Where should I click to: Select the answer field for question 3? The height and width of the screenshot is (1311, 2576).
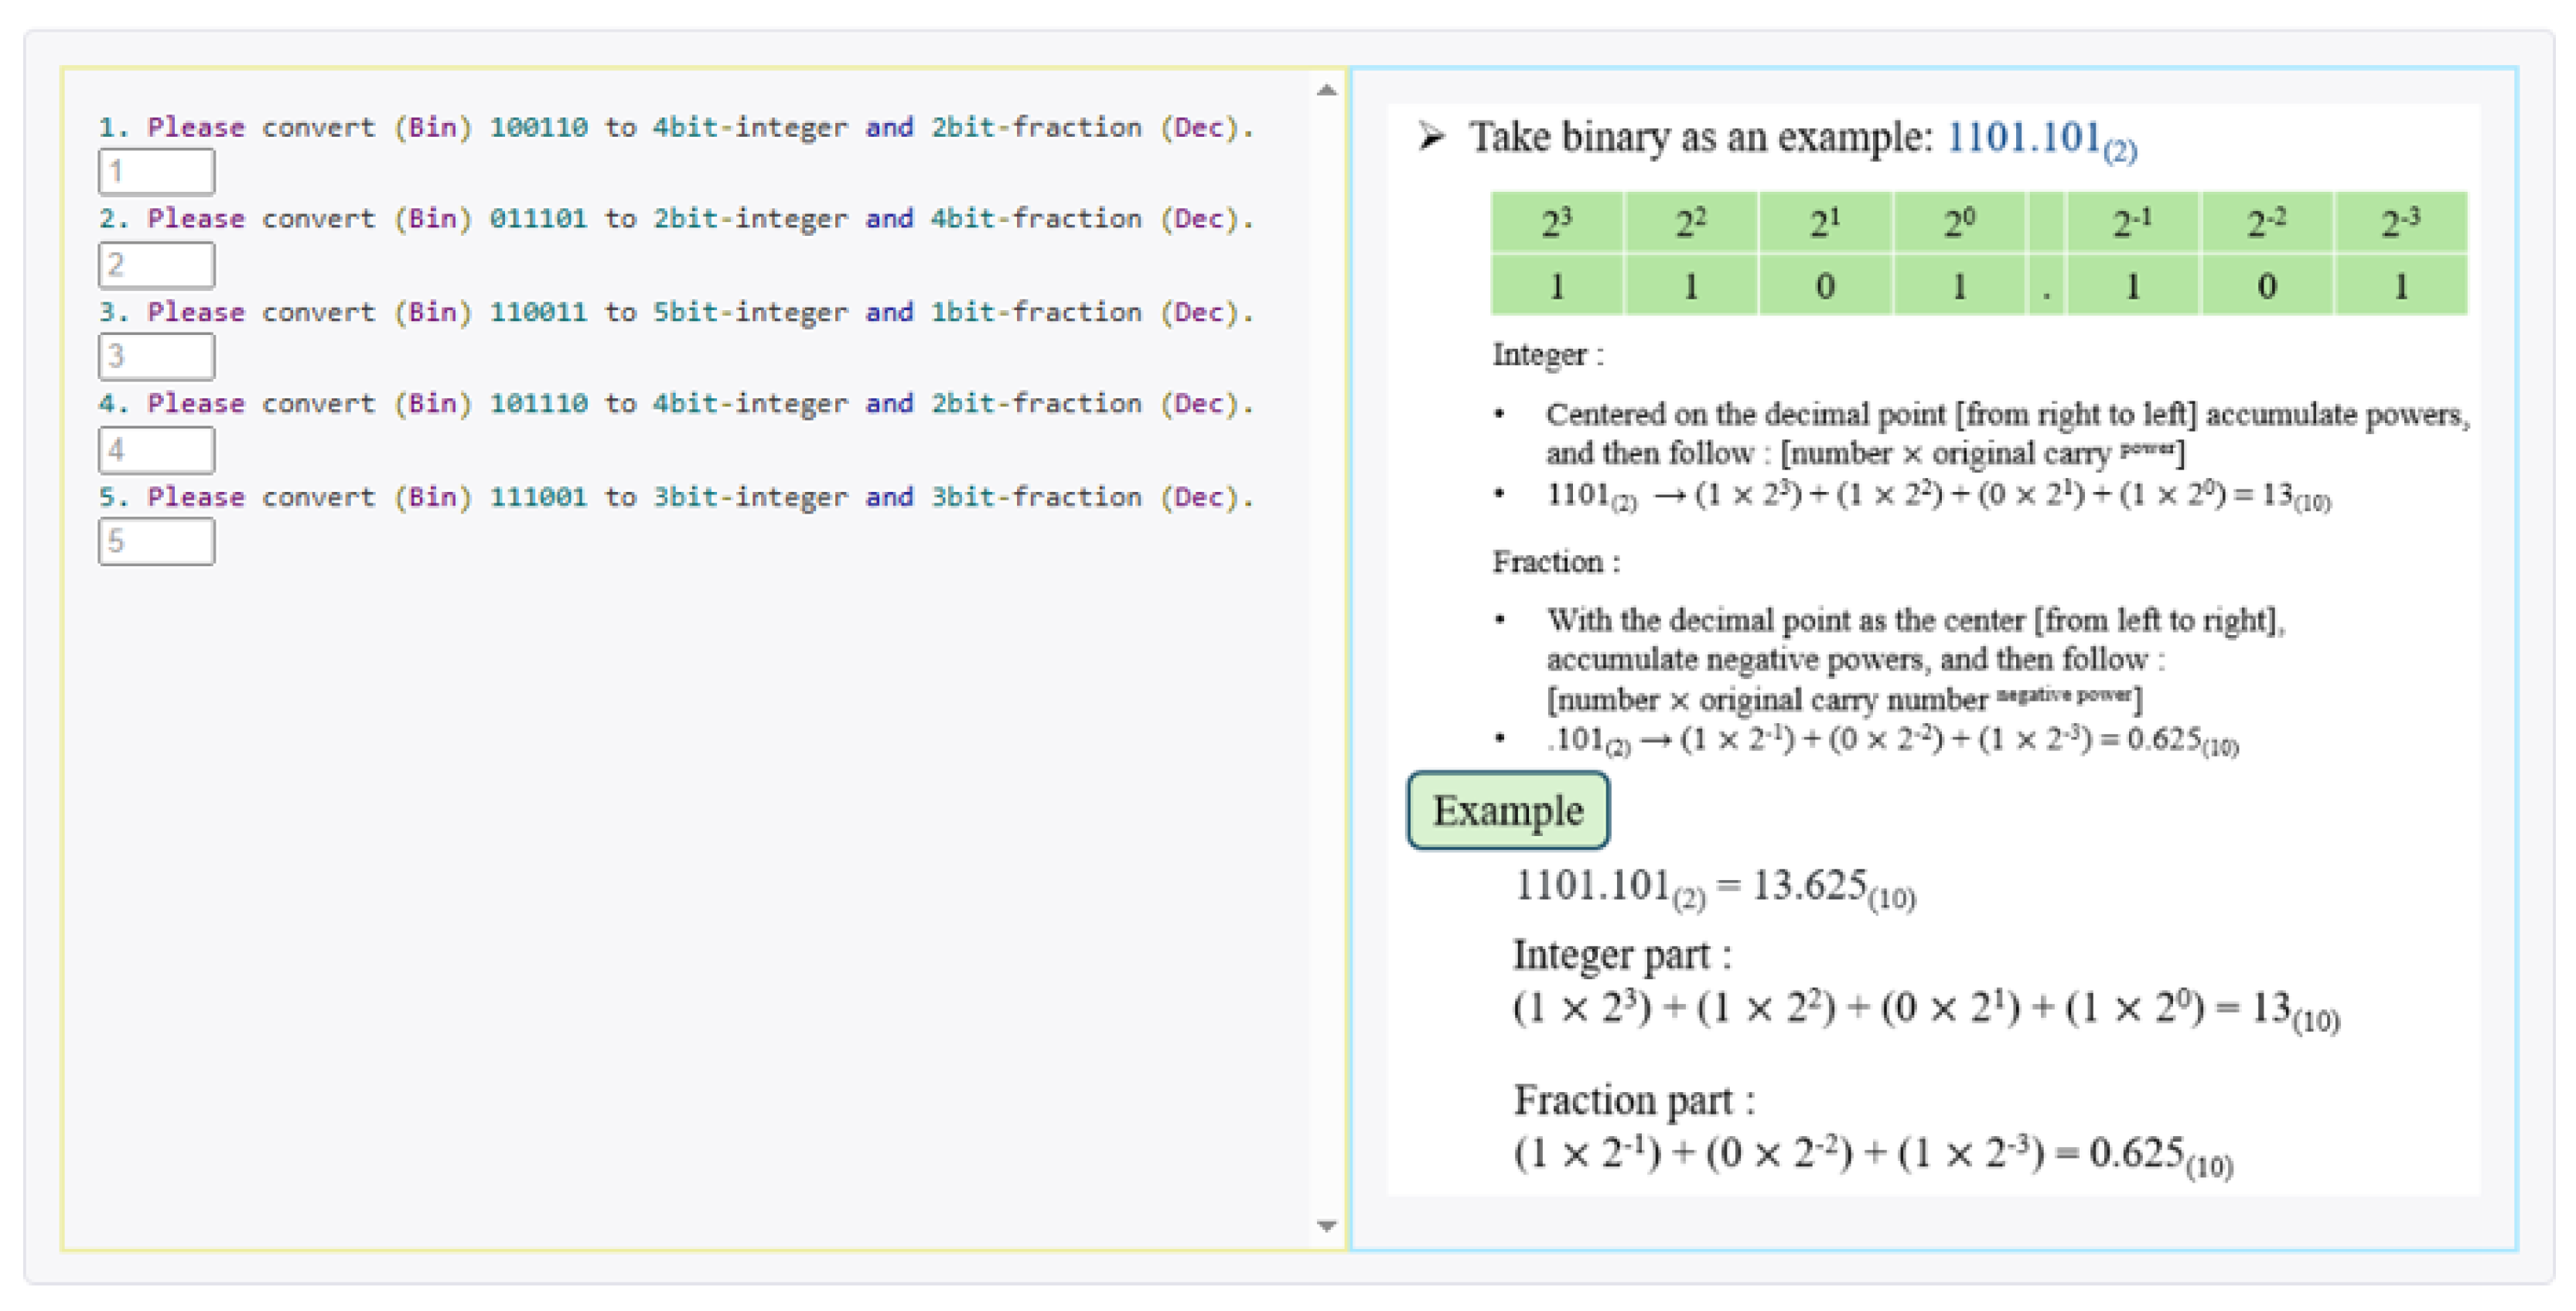pos(156,356)
